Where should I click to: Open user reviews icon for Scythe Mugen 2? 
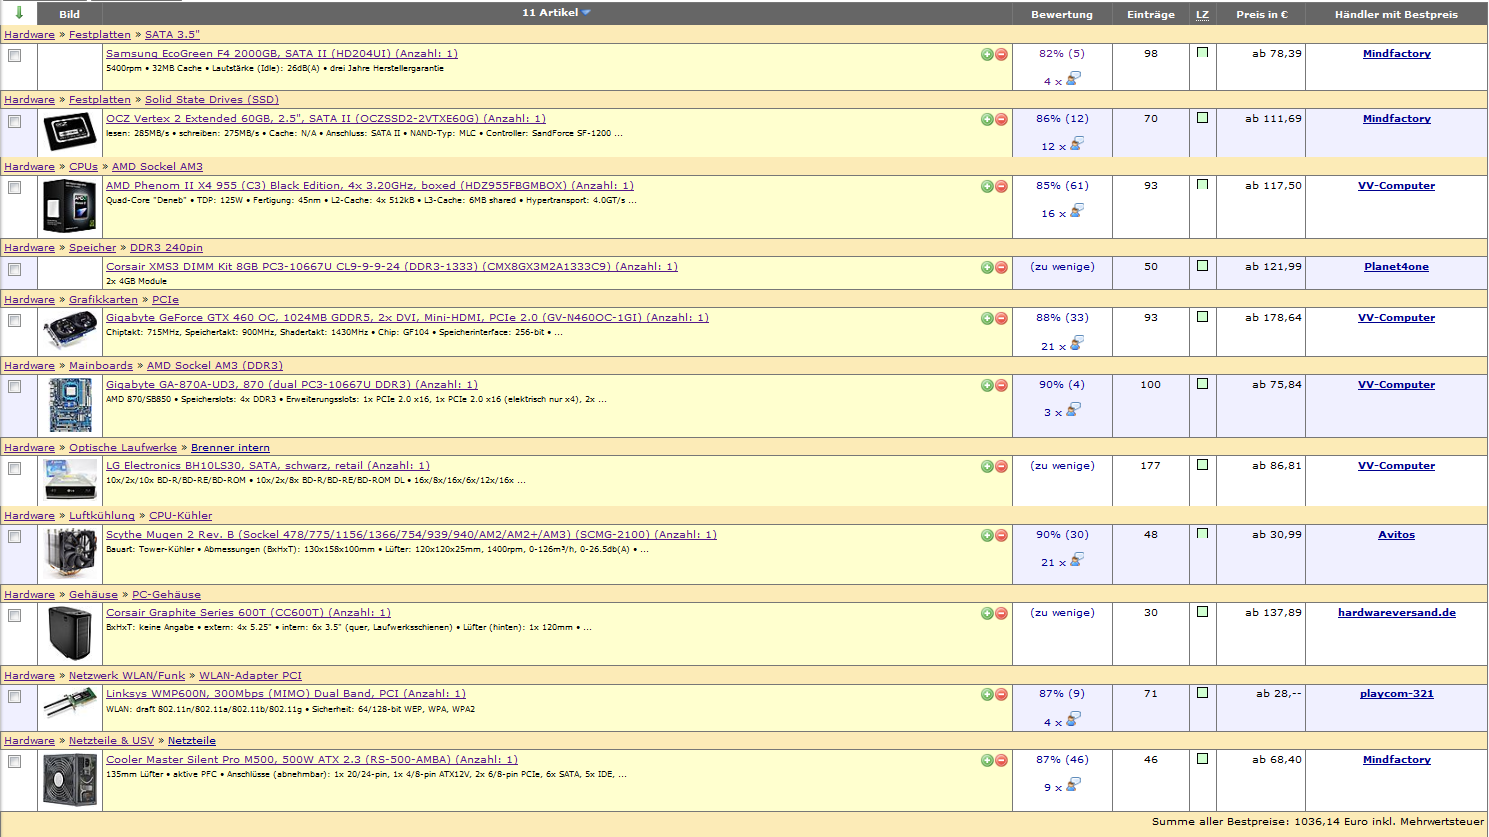point(1077,559)
